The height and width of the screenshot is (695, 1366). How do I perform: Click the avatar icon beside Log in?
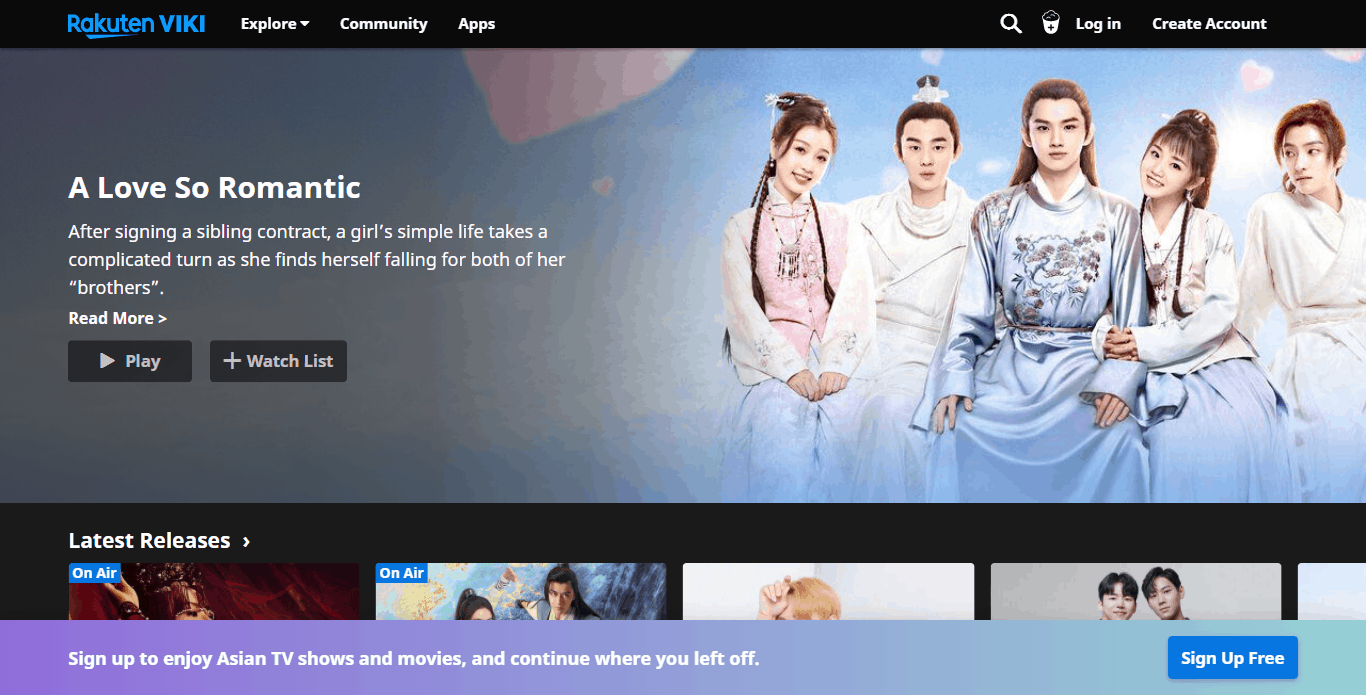click(x=1050, y=23)
